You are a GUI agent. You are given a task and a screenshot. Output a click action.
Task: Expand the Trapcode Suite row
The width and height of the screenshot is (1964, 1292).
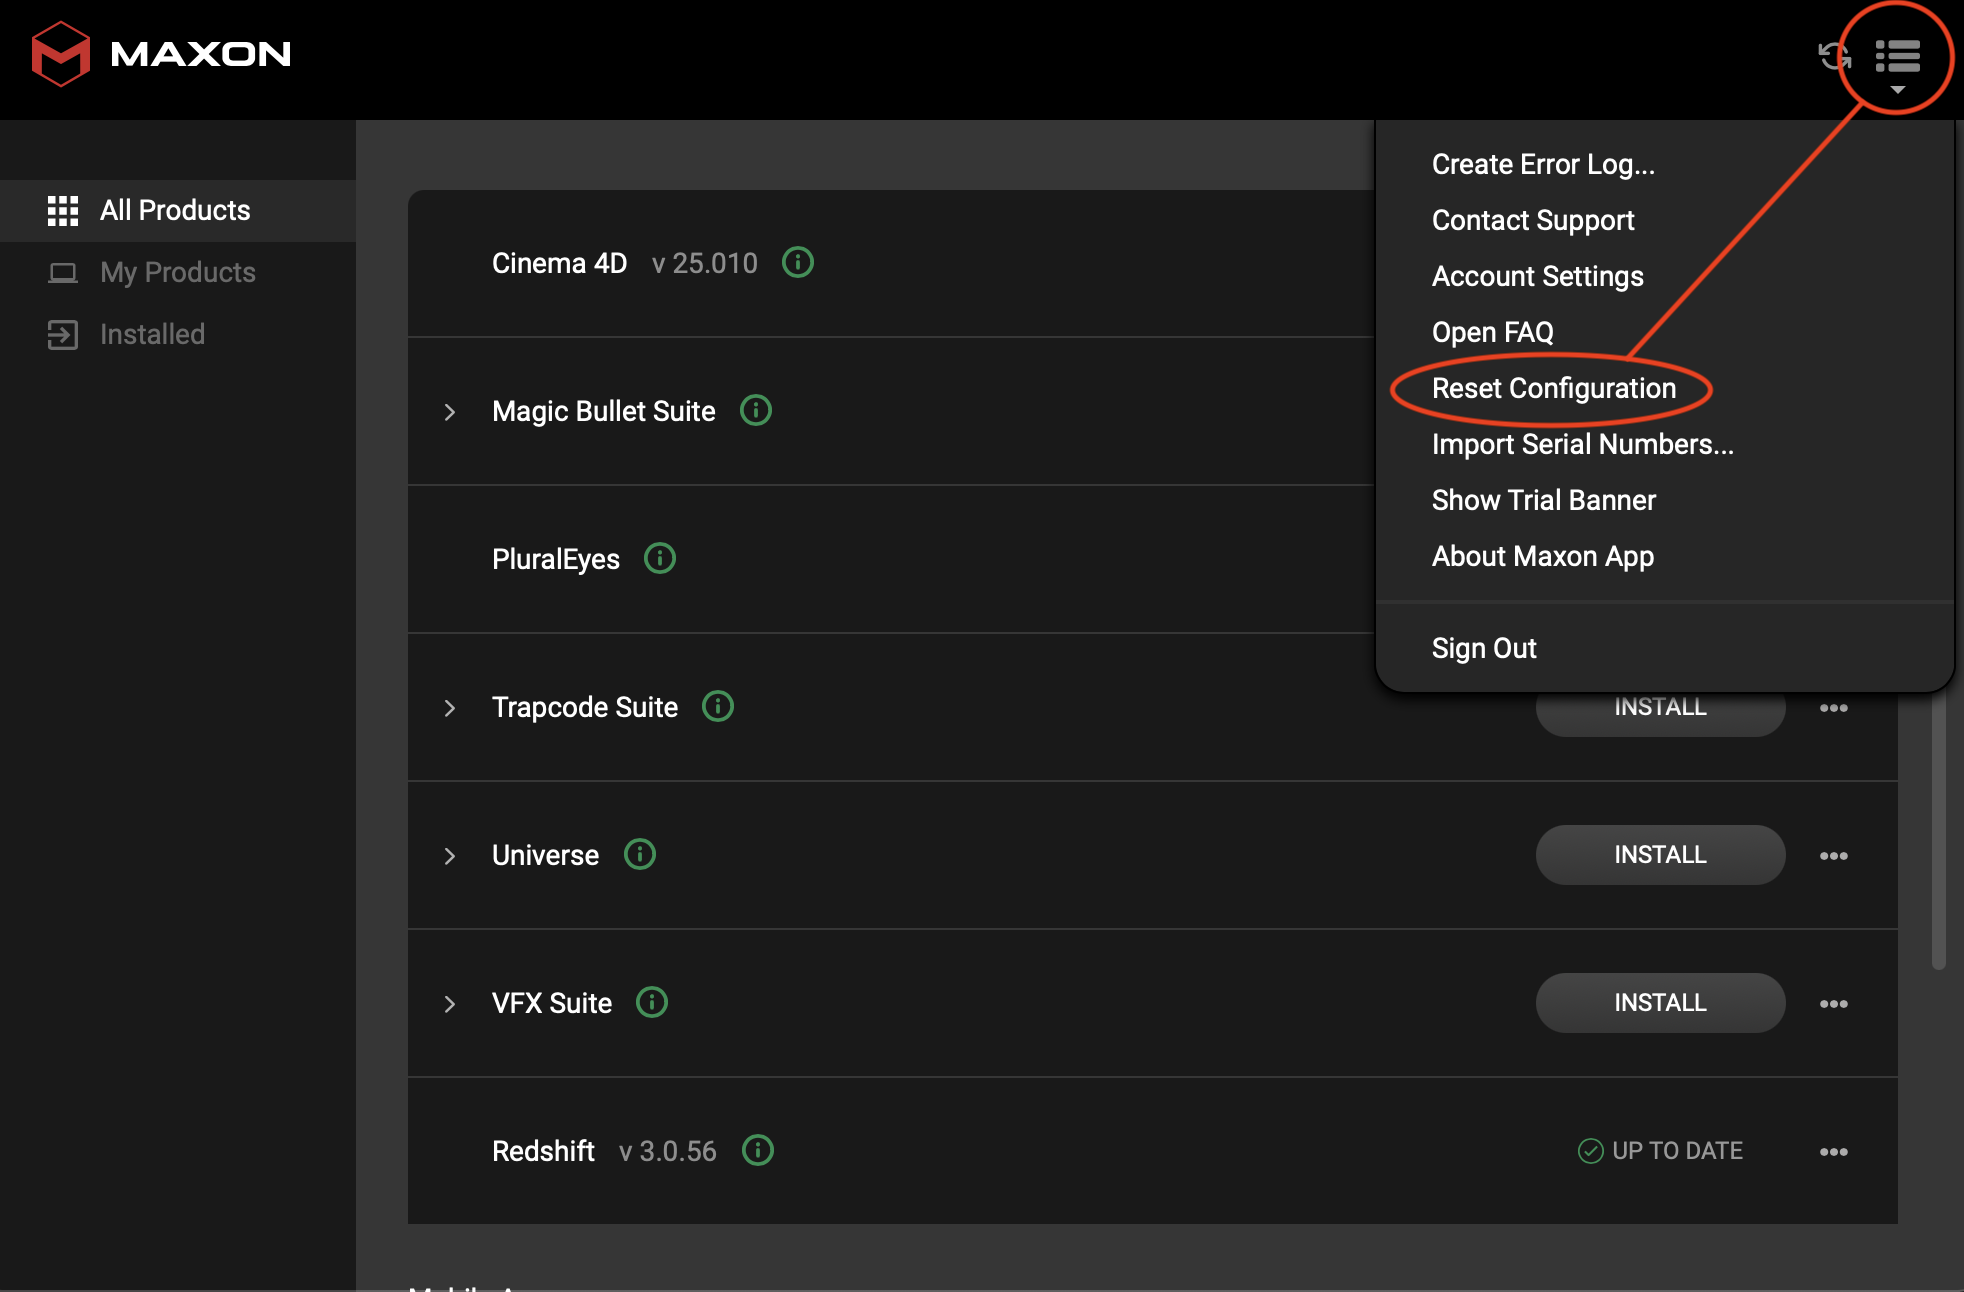tap(450, 708)
